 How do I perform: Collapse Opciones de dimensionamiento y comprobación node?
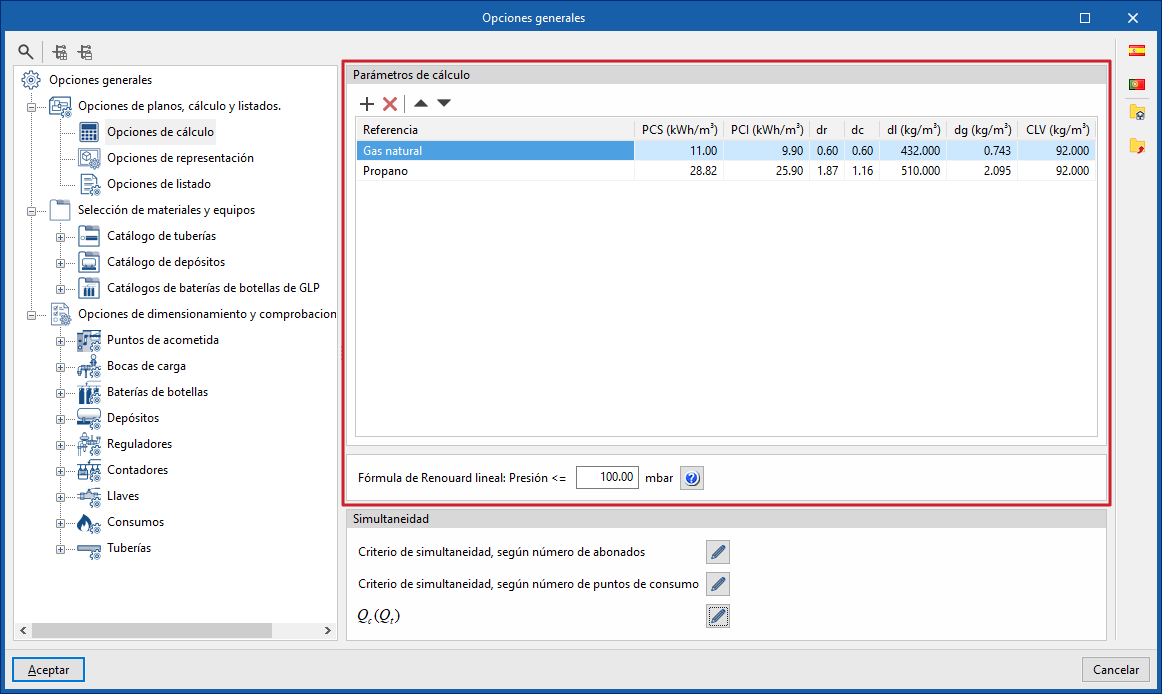coord(31,315)
